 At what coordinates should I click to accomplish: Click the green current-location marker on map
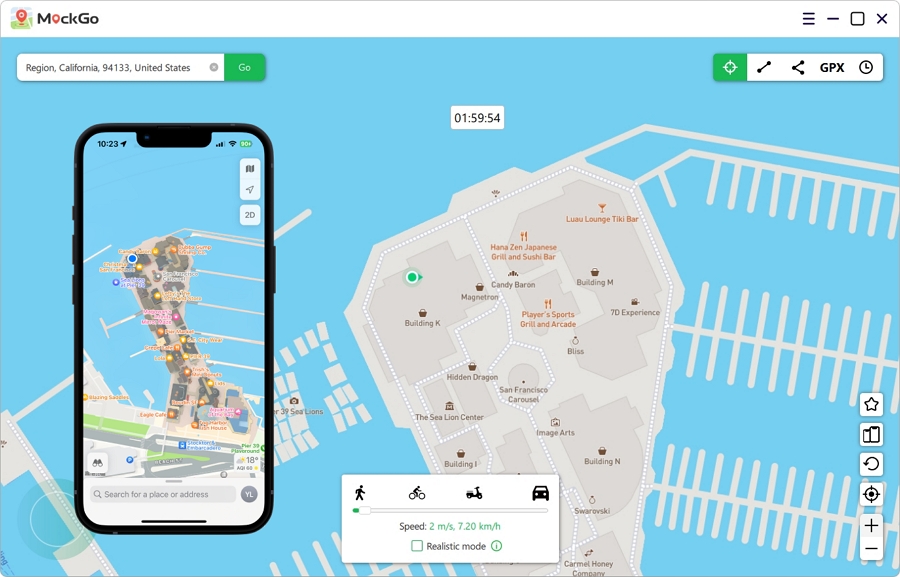click(412, 277)
